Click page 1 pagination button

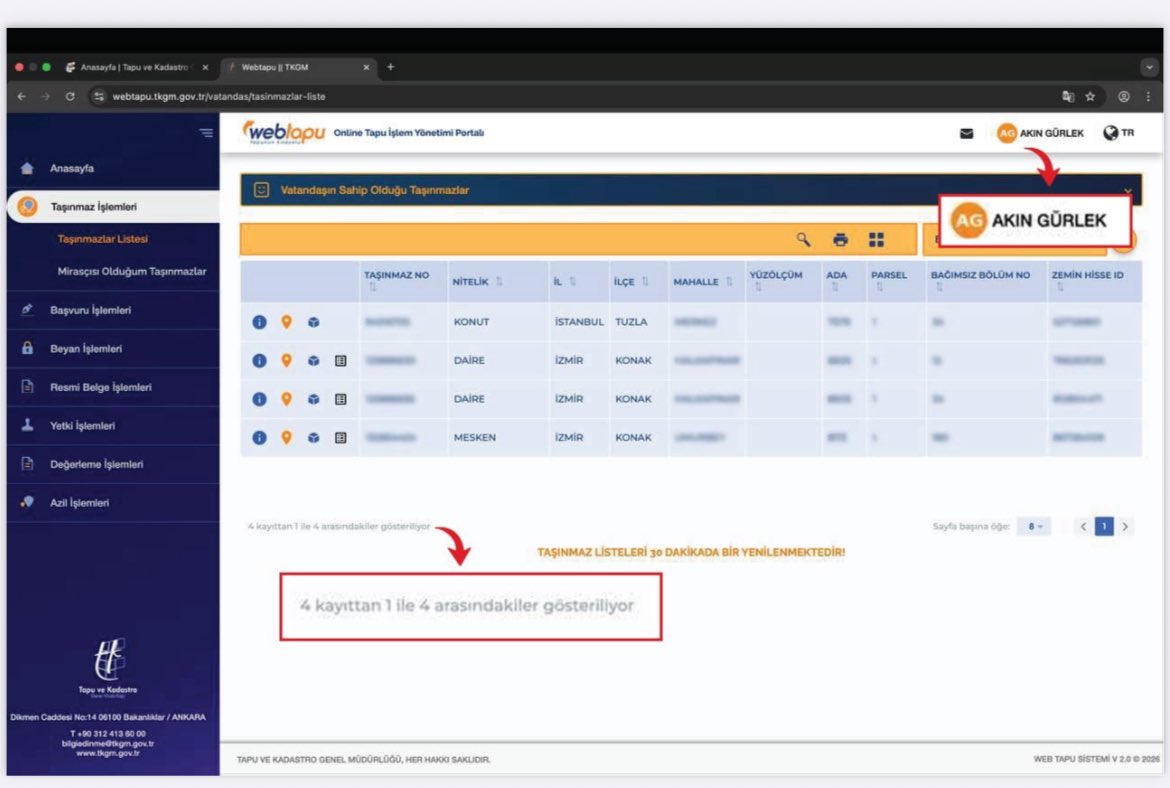coord(1104,527)
